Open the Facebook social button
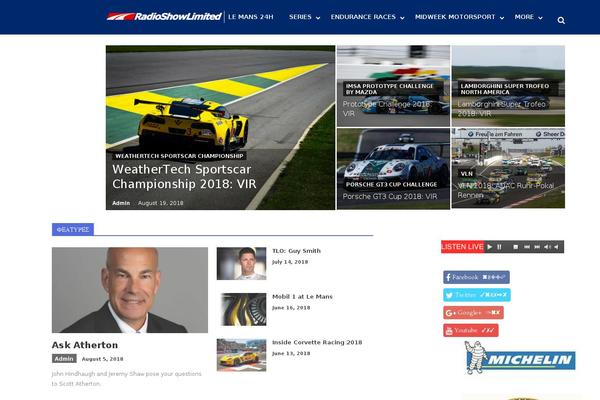Viewport: 600px width, 400px height. [476, 277]
